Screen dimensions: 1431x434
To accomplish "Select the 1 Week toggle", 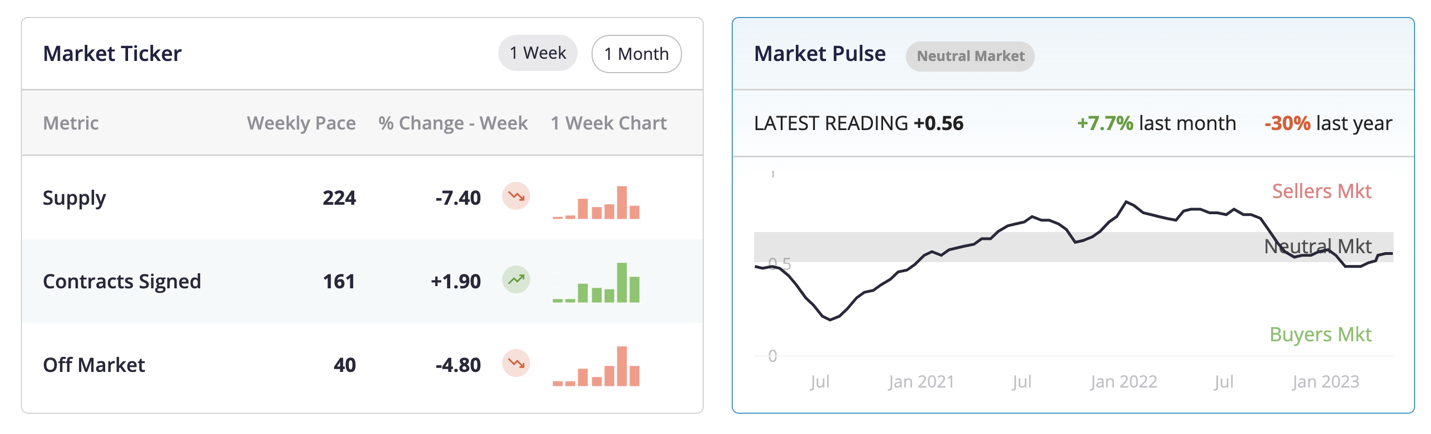I will (x=538, y=53).
